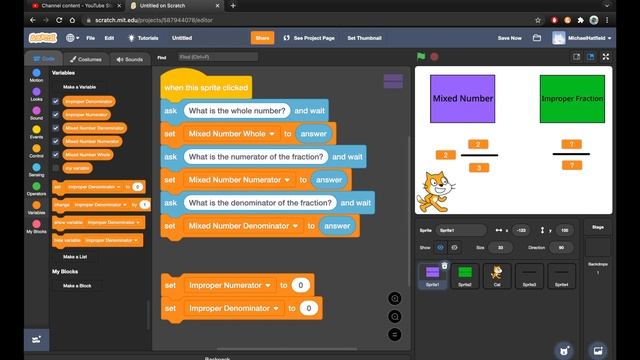The image size is (640, 360).
Task: Select the Operators block category
Action: click(x=36, y=189)
